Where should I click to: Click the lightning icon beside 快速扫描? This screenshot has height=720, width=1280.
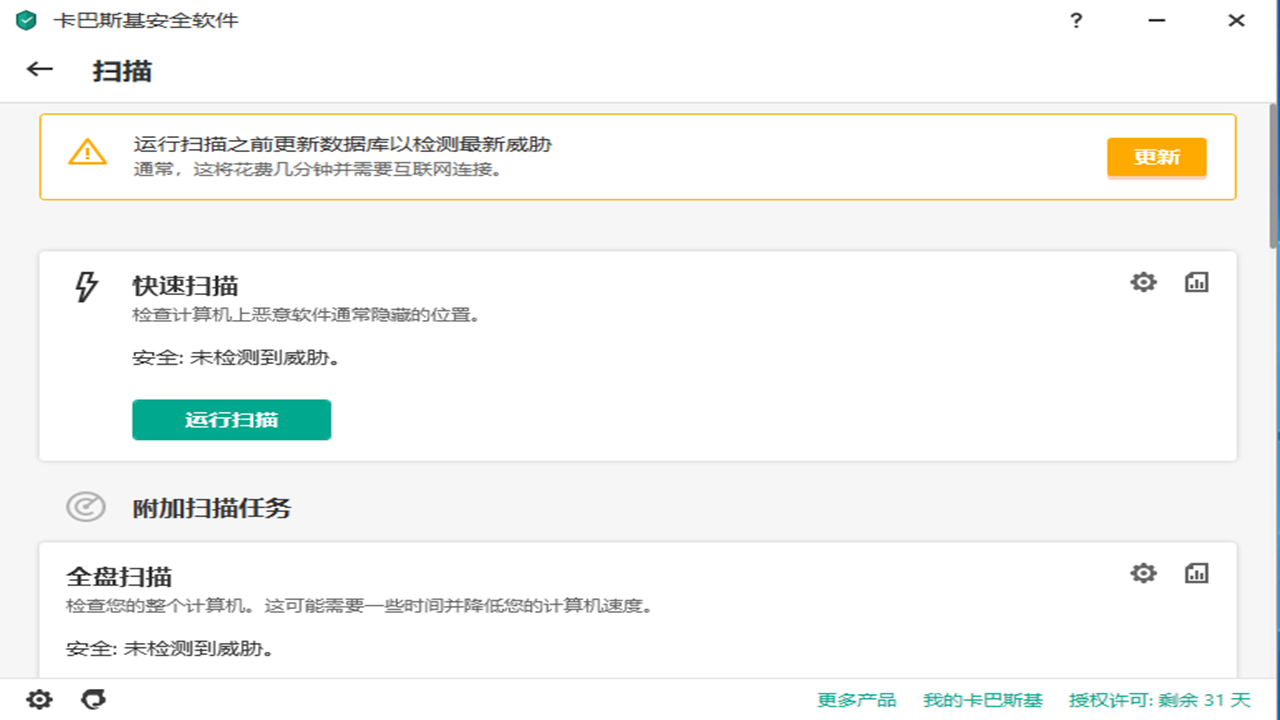tap(86, 287)
